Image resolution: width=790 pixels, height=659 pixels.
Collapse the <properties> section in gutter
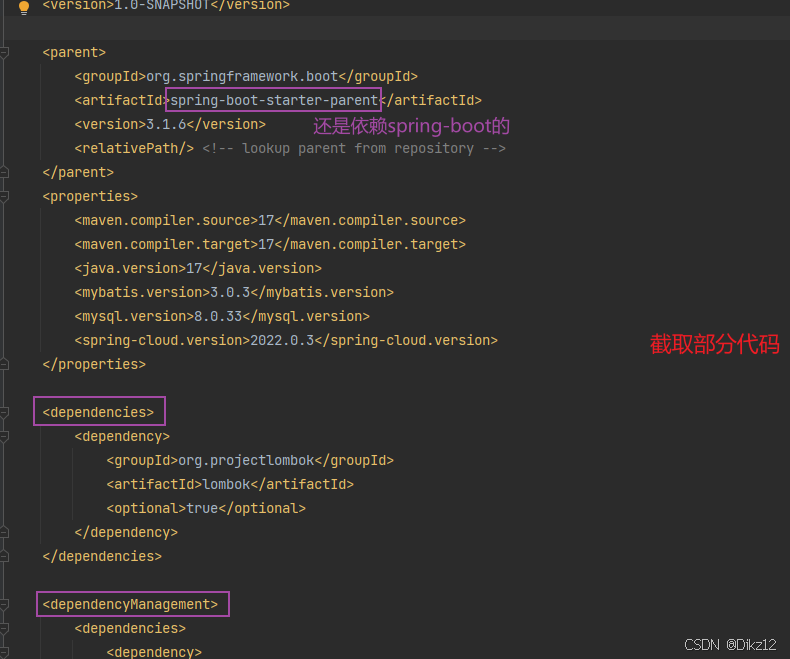click(5, 196)
